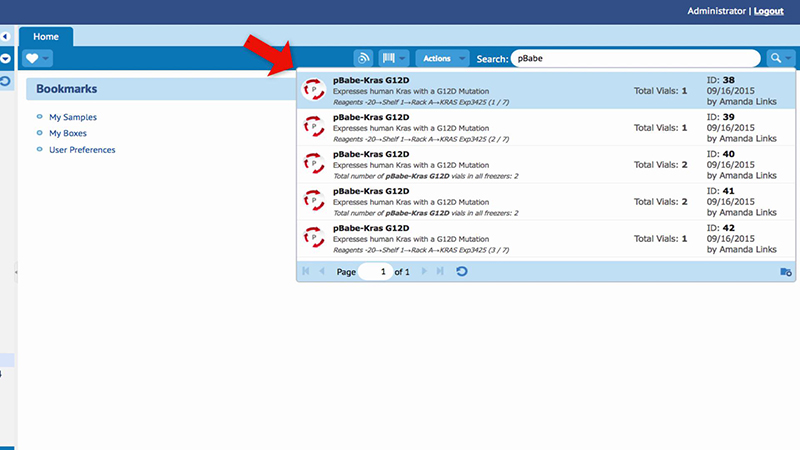Image resolution: width=800 pixels, height=450 pixels.
Task: Select the plasmid result with ID 40
Action: [546, 164]
